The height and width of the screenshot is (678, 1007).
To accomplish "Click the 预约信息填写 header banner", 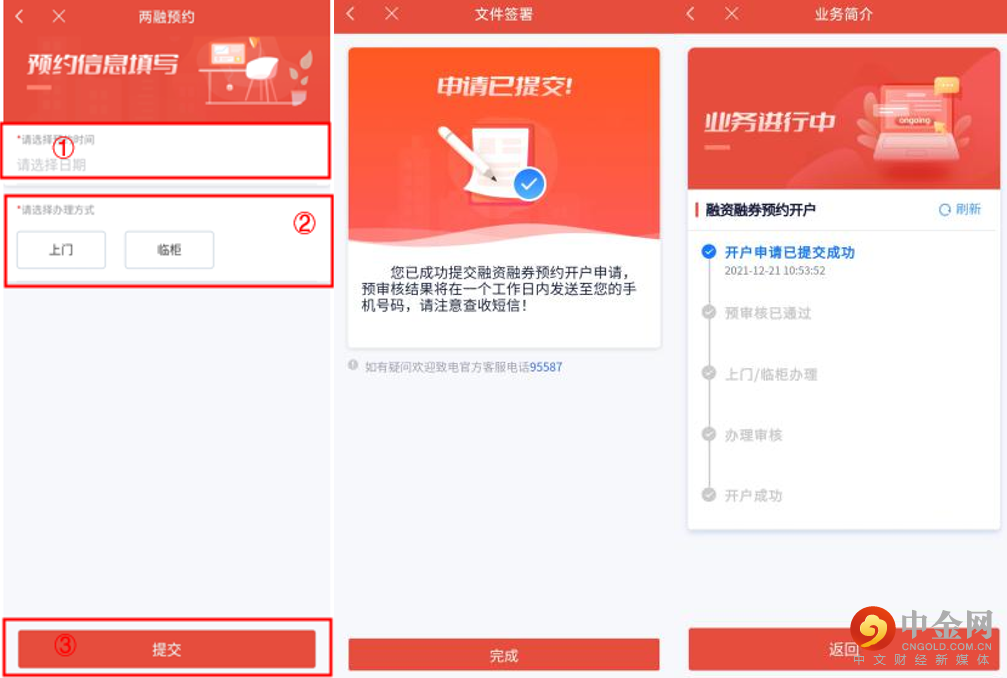I will [x=166, y=77].
